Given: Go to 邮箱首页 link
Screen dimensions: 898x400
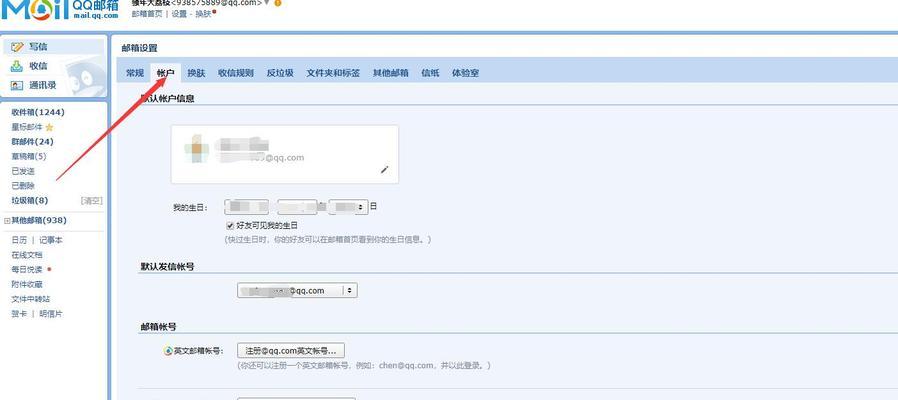Looking at the screenshot, I should [x=147, y=14].
